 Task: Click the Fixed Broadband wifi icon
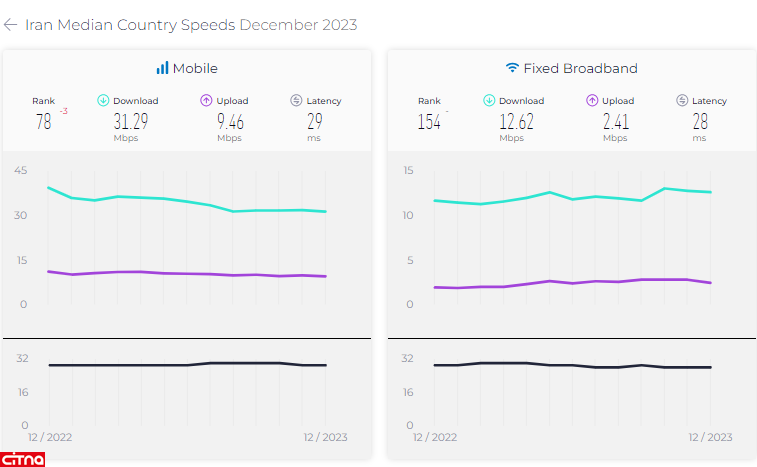512,68
